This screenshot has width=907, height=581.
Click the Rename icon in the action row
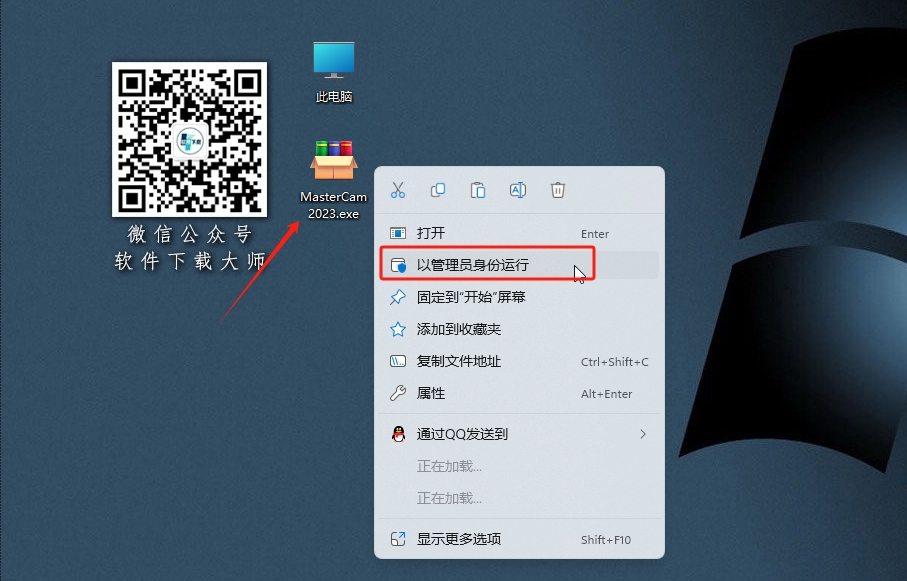coord(518,190)
